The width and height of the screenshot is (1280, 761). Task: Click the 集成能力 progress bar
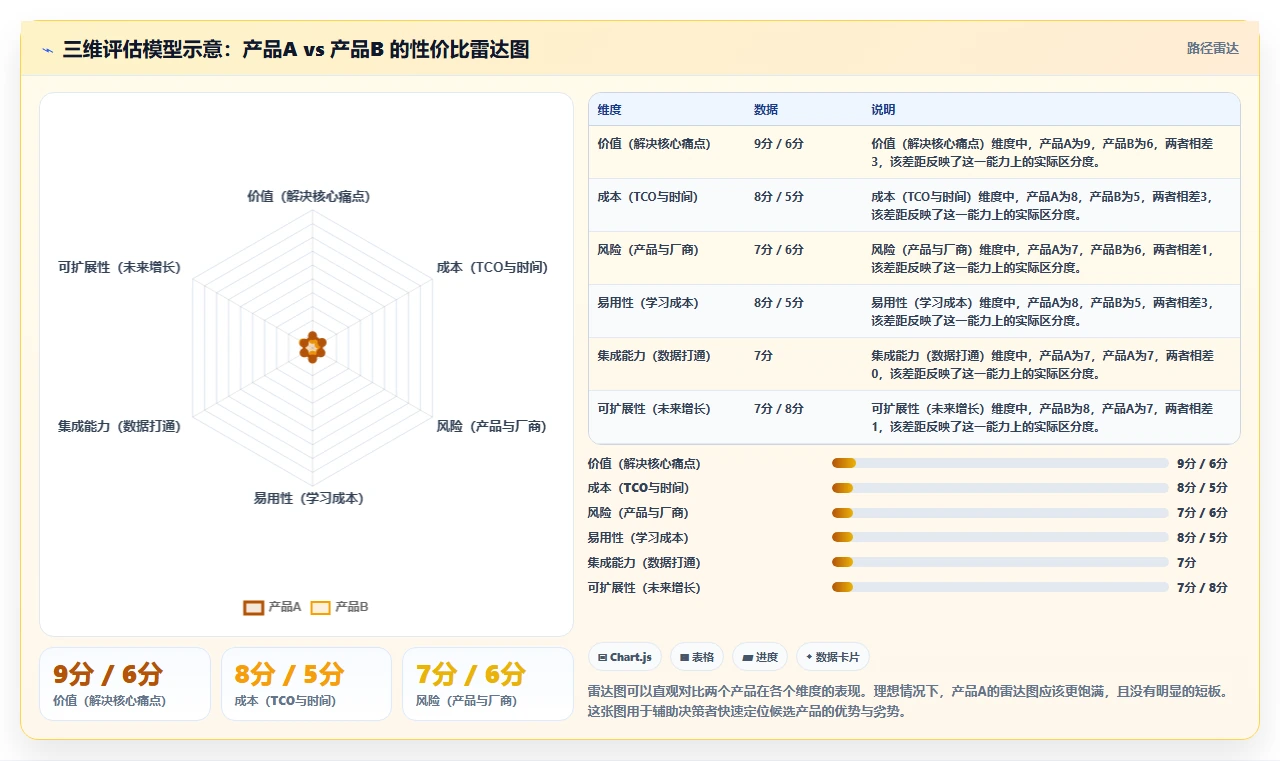[1000, 563]
